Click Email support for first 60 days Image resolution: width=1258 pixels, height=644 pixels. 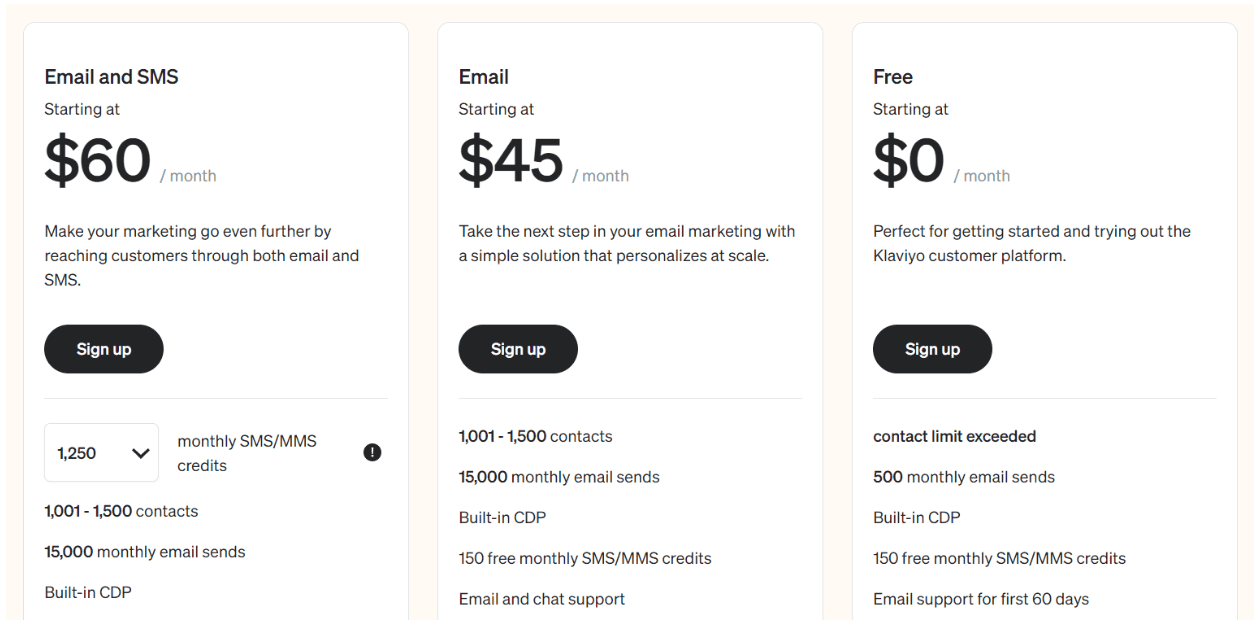[x=981, y=599]
